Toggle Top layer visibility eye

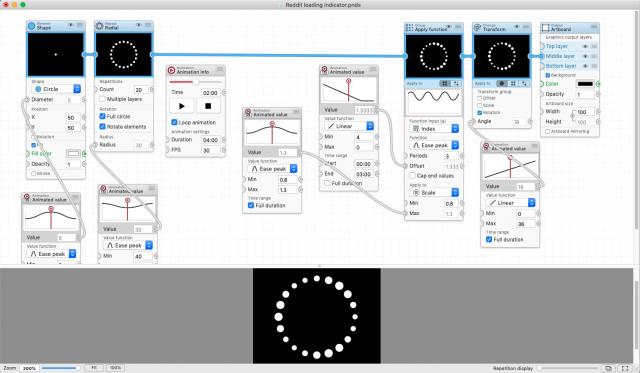click(x=585, y=47)
